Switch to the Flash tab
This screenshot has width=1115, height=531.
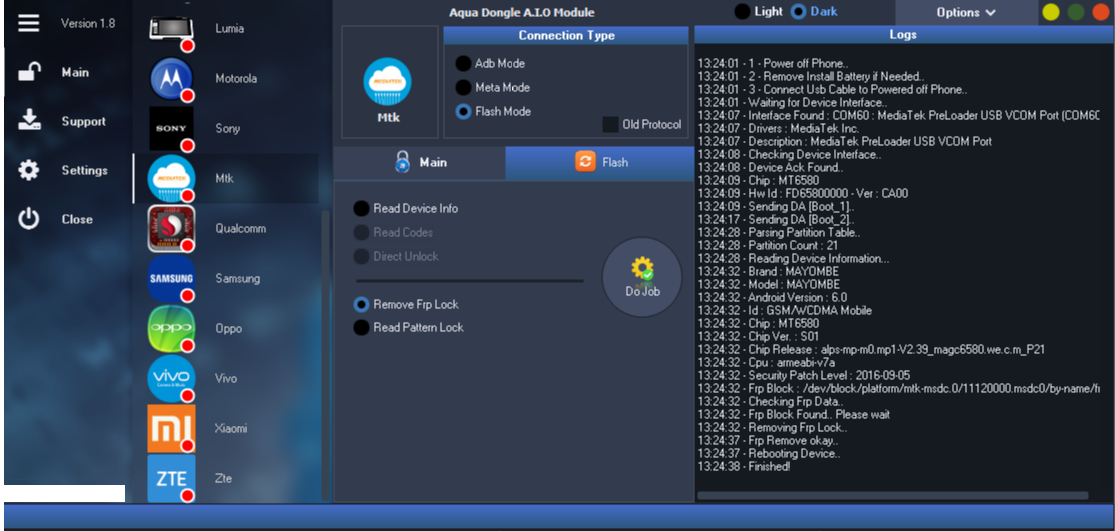pos(599,162)
